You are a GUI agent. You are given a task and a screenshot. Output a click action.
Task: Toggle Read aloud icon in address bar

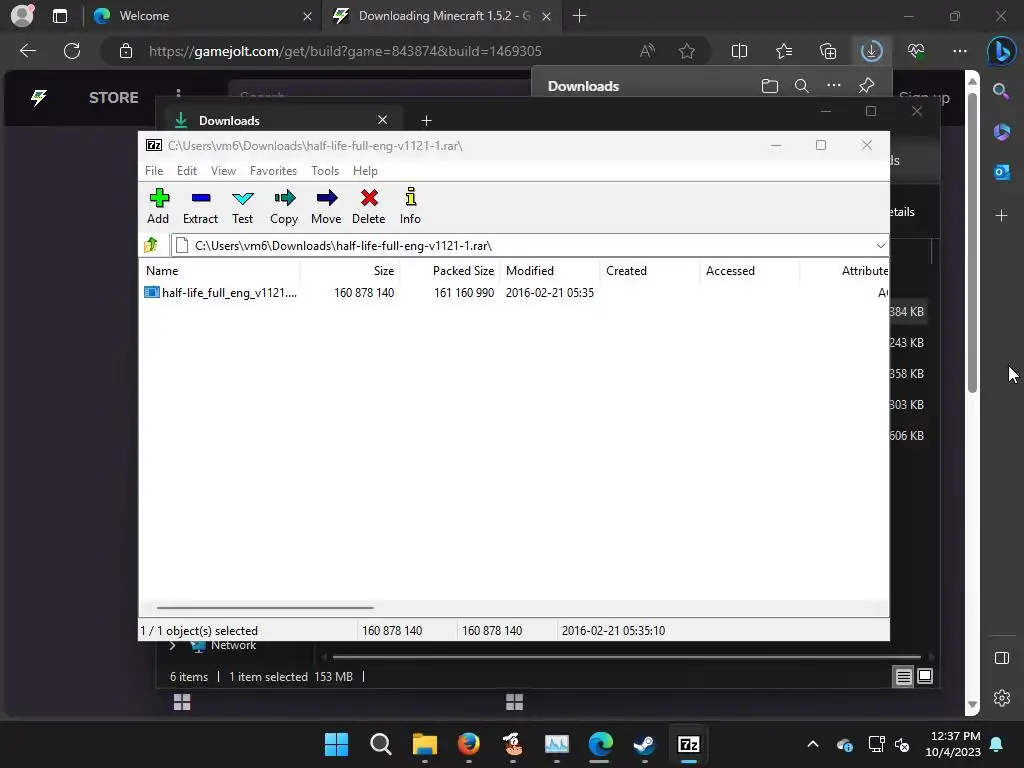pos(647,51)
